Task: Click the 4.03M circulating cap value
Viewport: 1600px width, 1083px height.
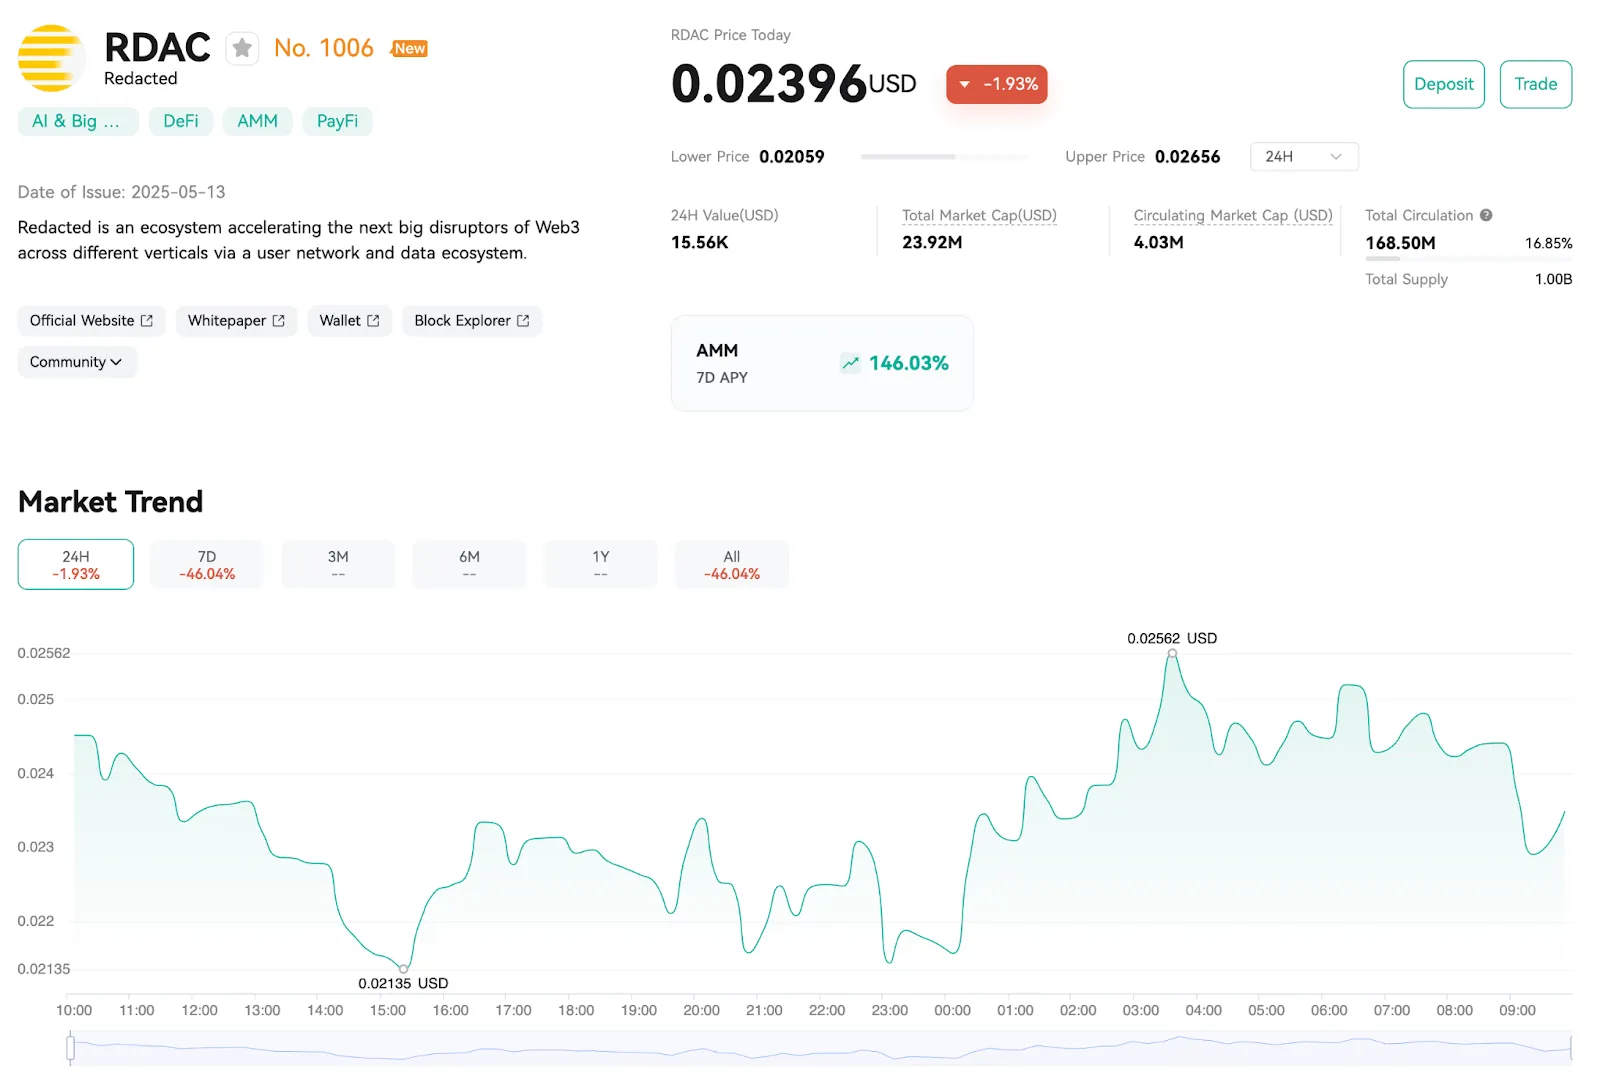Action: [1158, 242]
